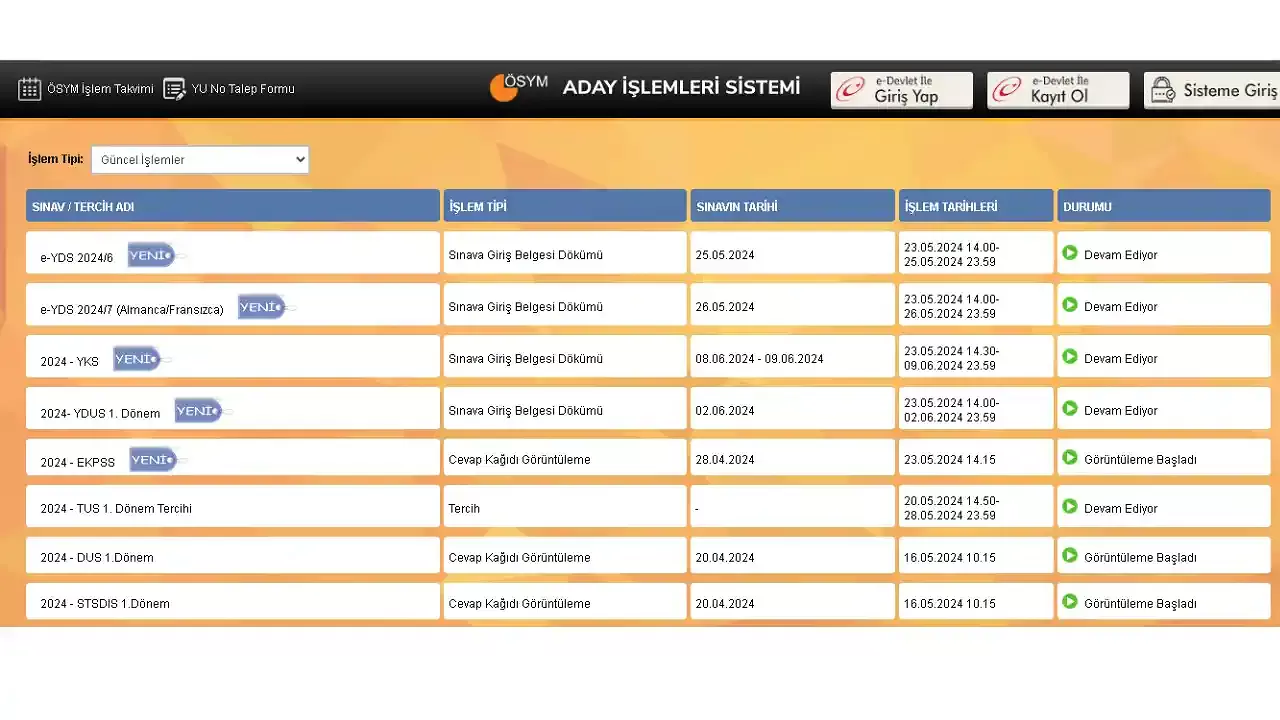Click the e-Devlet logo on Kayıt Ol

[x=1007, y=90]
